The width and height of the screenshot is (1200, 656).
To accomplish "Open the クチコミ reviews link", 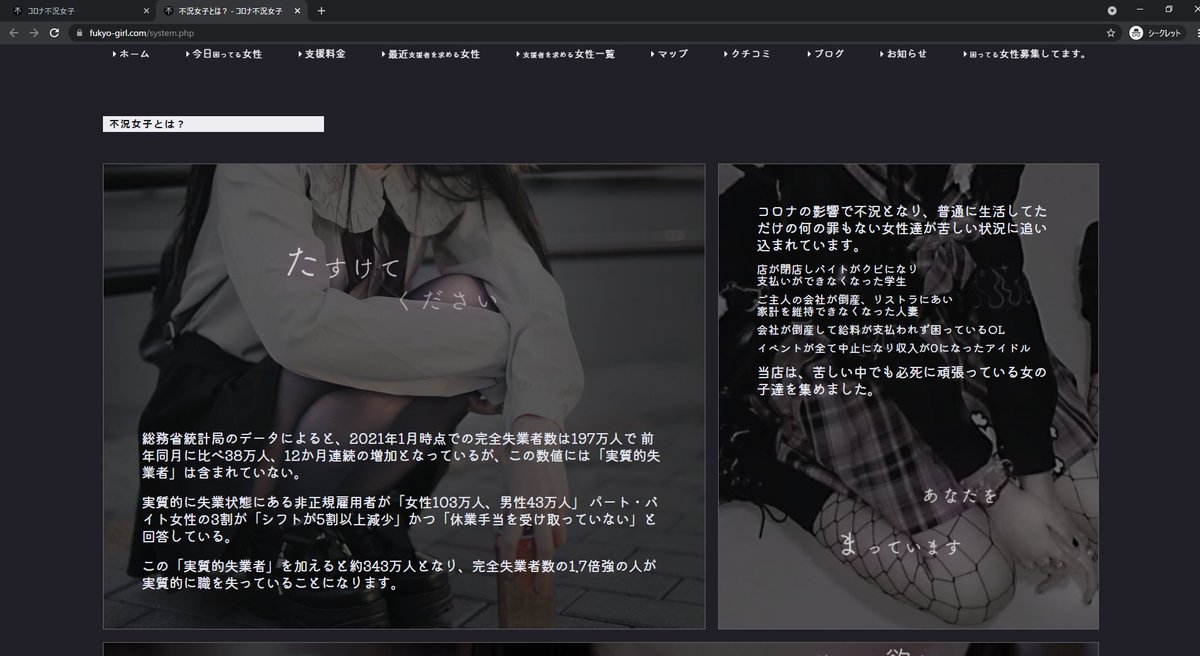I will 743,54.
